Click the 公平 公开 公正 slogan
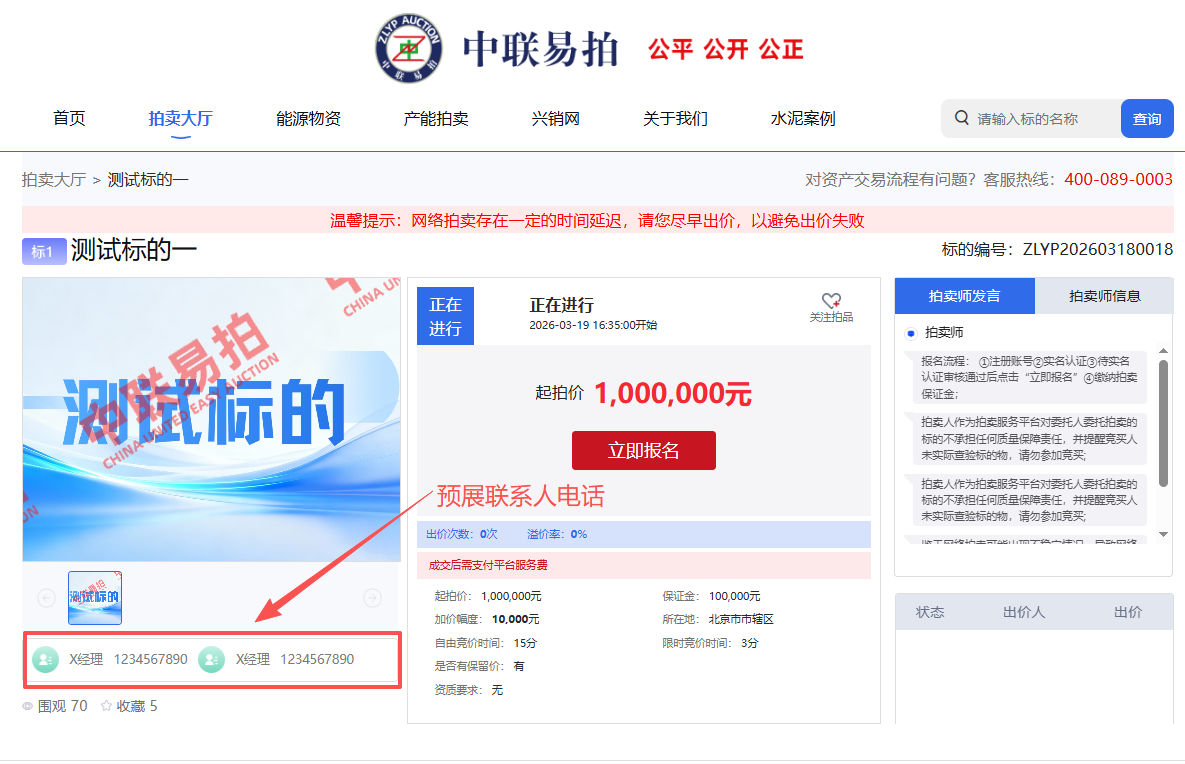1185x764 pixels. click(726, 50)
